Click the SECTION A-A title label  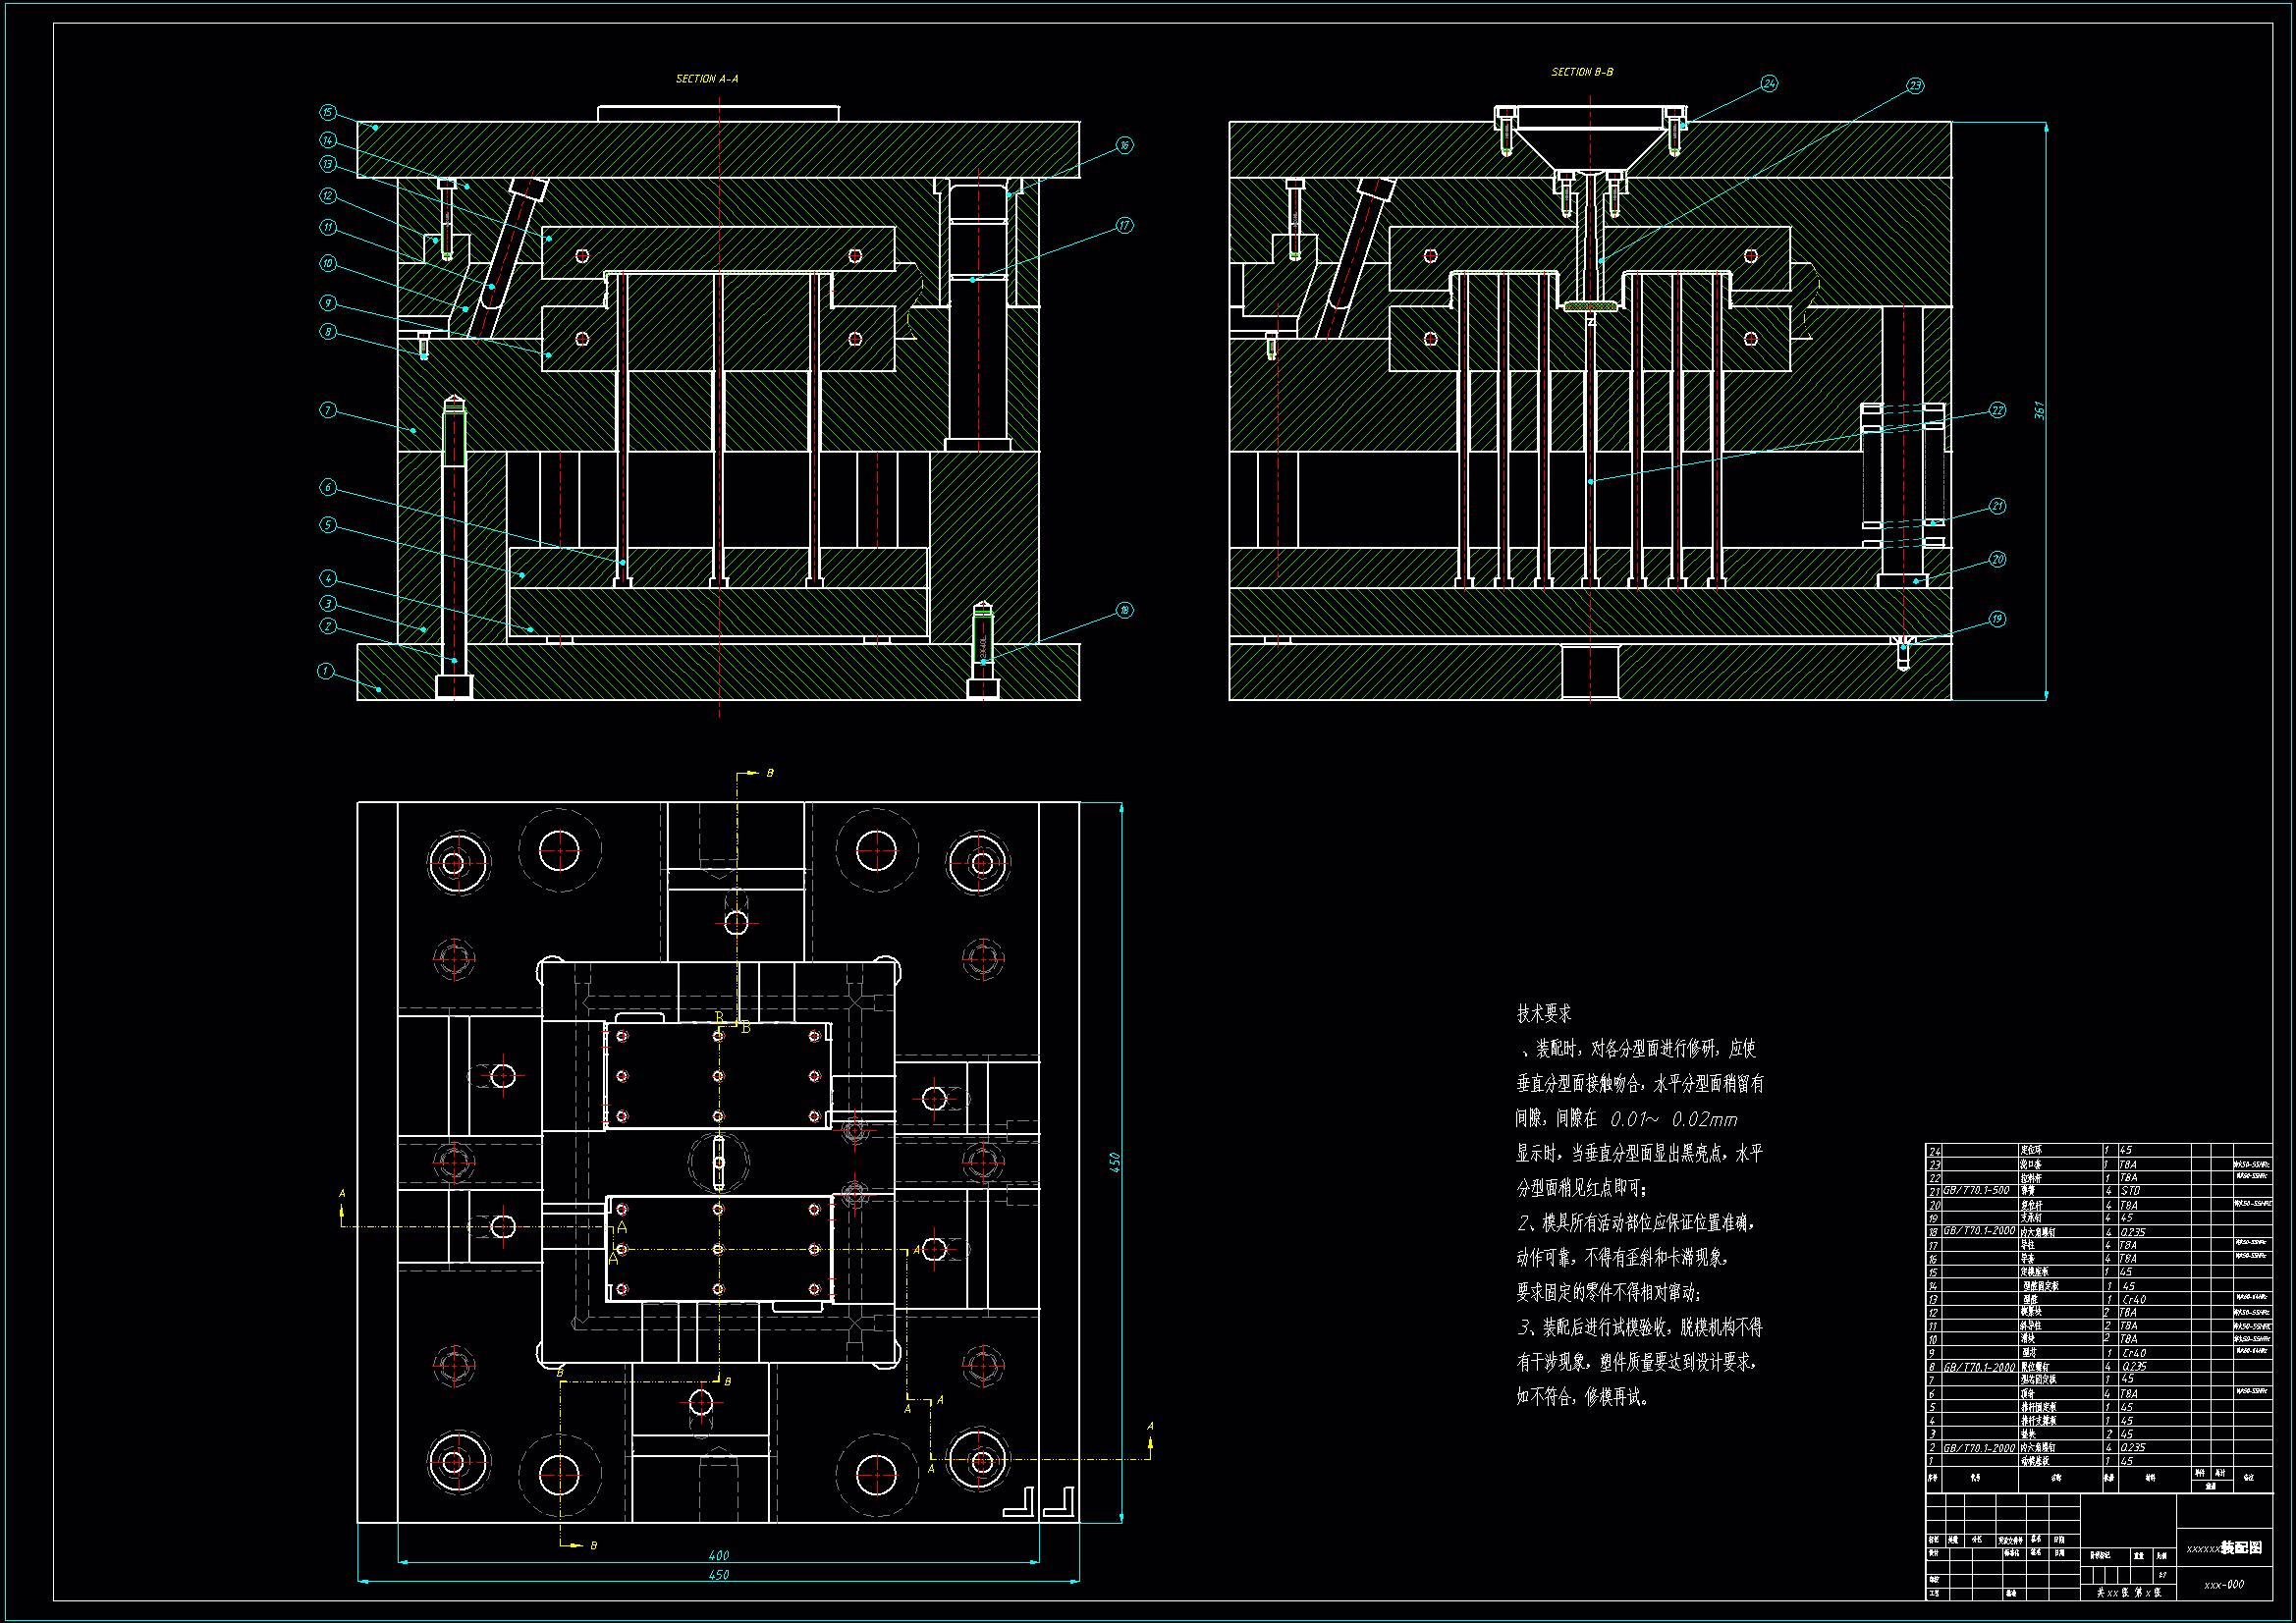tap(707, 78)
